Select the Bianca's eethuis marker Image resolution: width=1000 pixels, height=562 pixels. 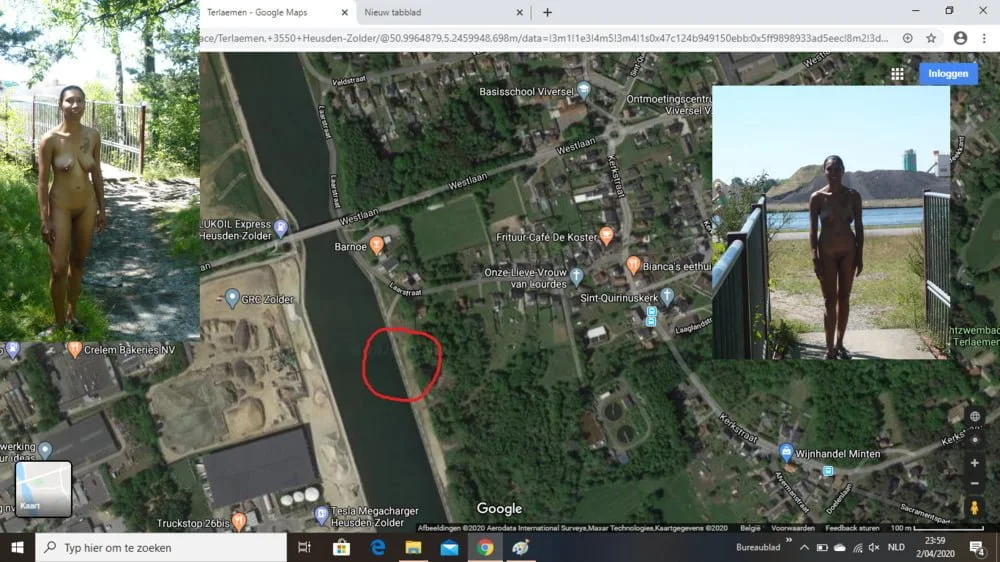[x=633, y=265]
